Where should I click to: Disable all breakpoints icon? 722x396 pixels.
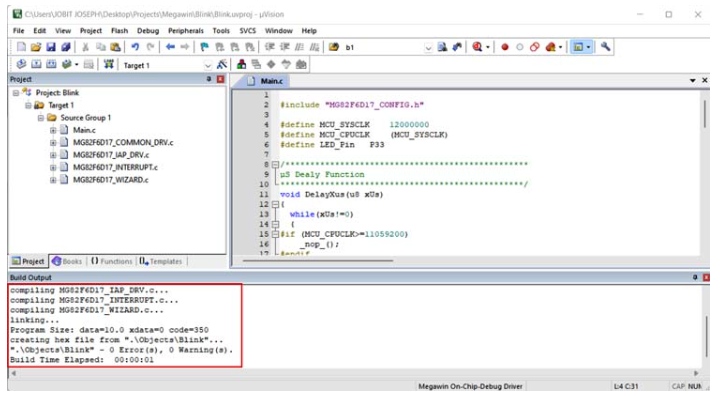point(535,47)
